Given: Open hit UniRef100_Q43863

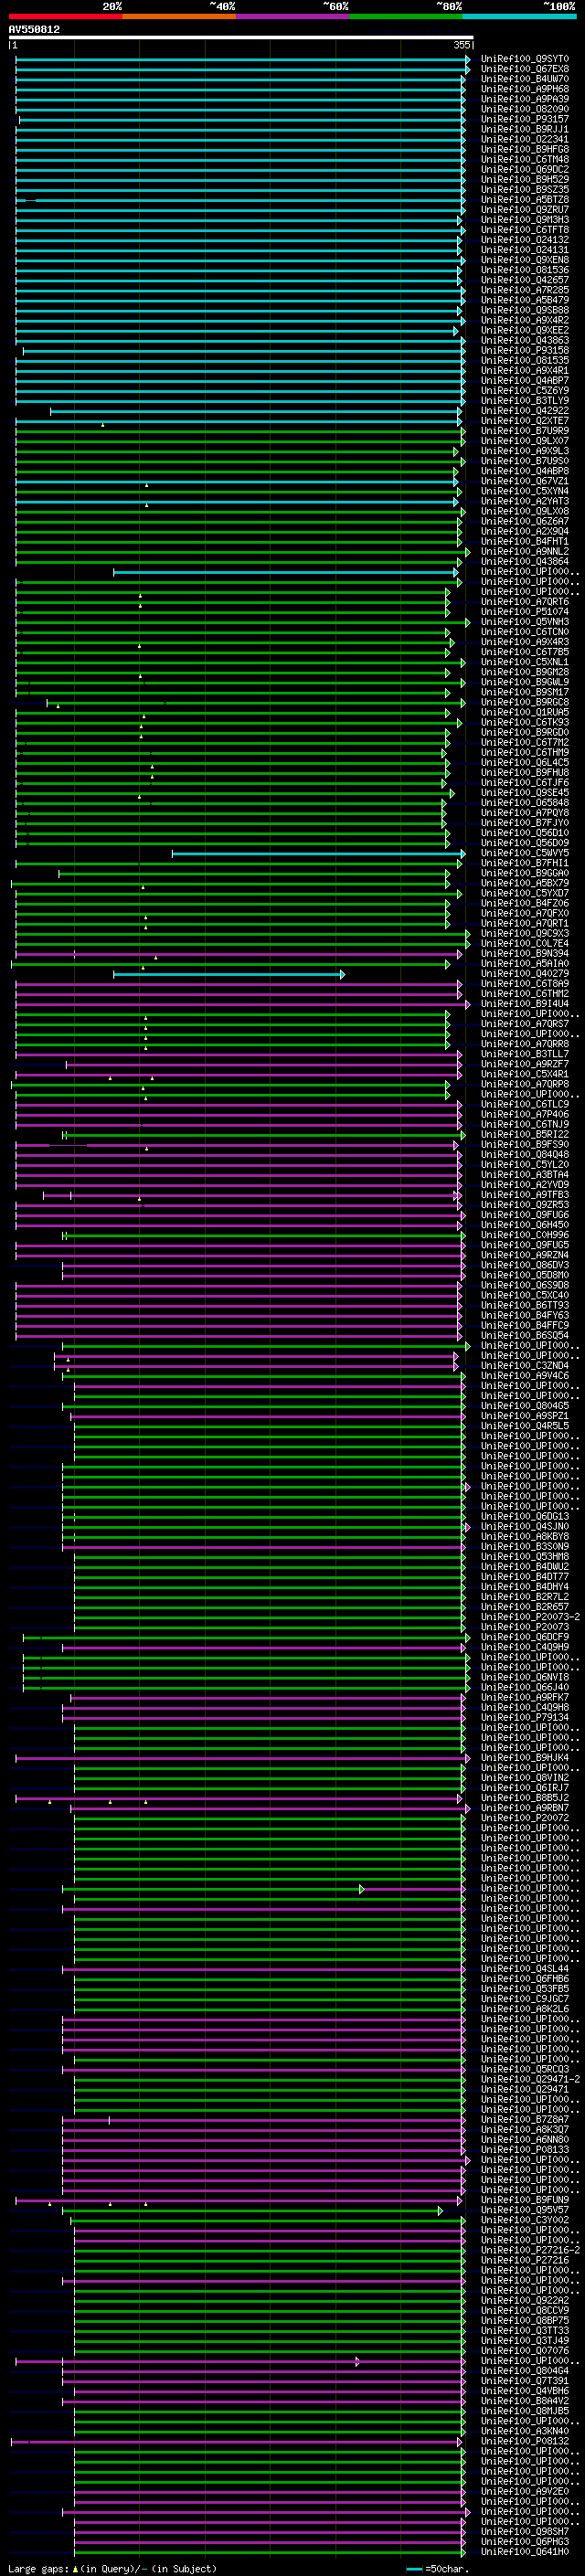Looking at the screenshot, I should [x=524, y=340].
